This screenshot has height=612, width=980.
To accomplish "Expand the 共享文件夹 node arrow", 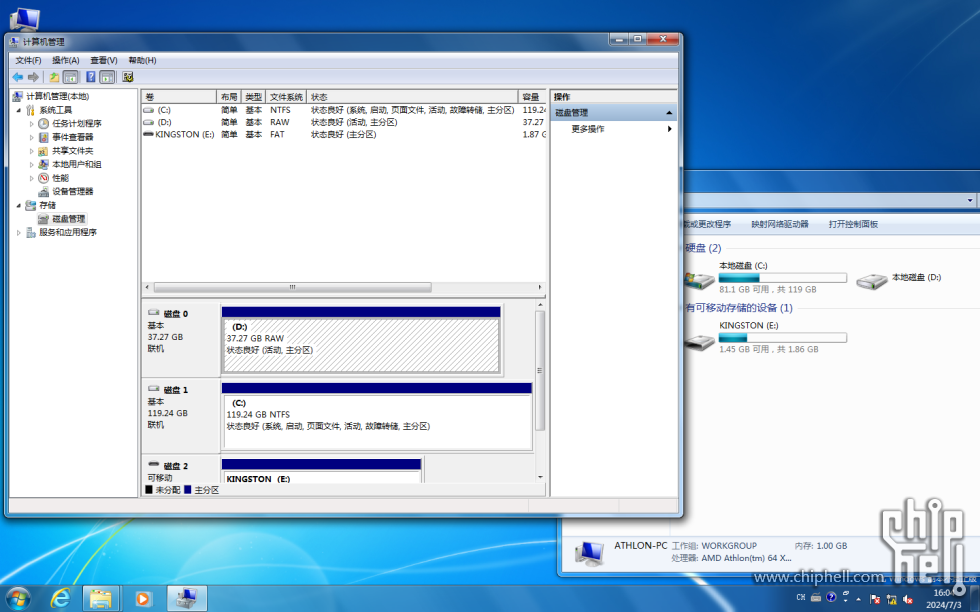I will click(31, 151).
